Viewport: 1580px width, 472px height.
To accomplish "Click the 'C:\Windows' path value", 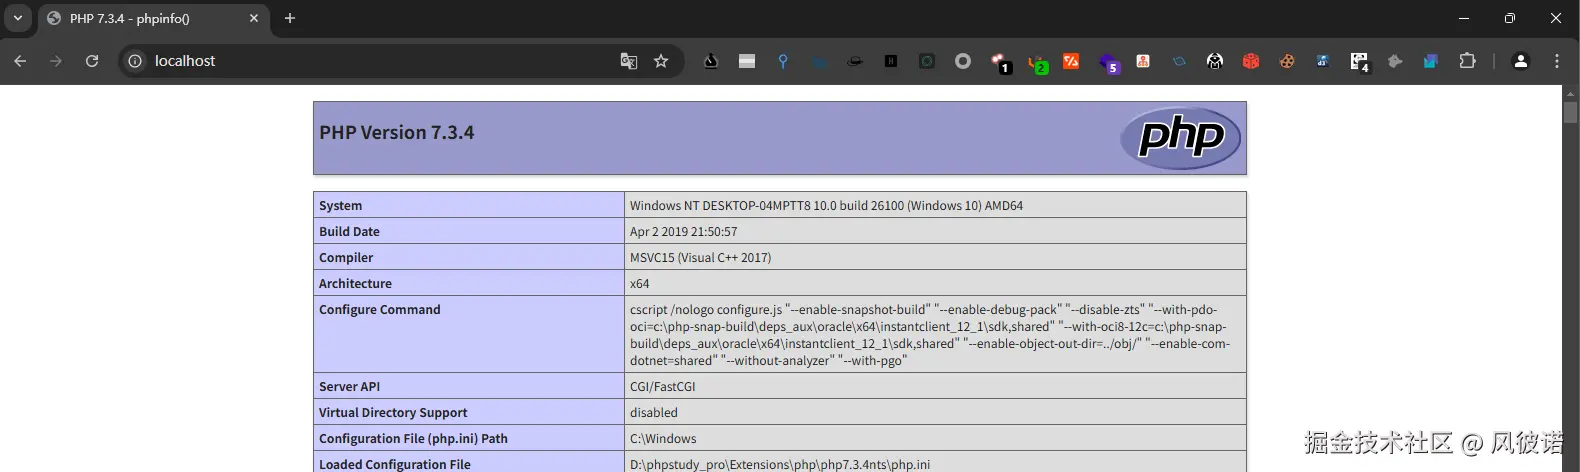I will pyautogui.click(x=663, y=438).
